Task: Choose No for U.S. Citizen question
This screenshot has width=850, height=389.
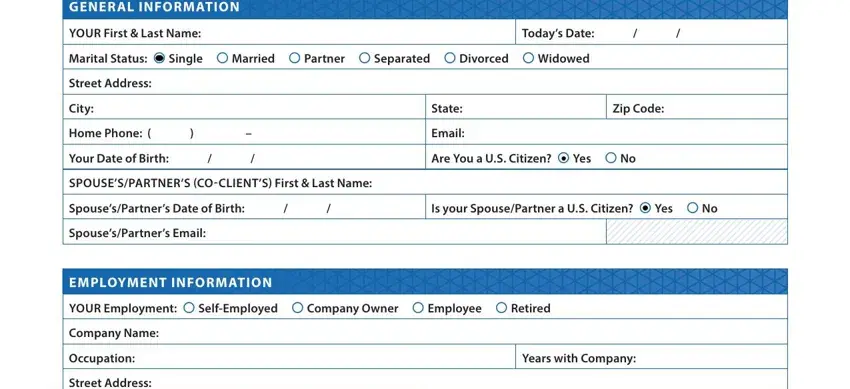Action: (611, 158)
